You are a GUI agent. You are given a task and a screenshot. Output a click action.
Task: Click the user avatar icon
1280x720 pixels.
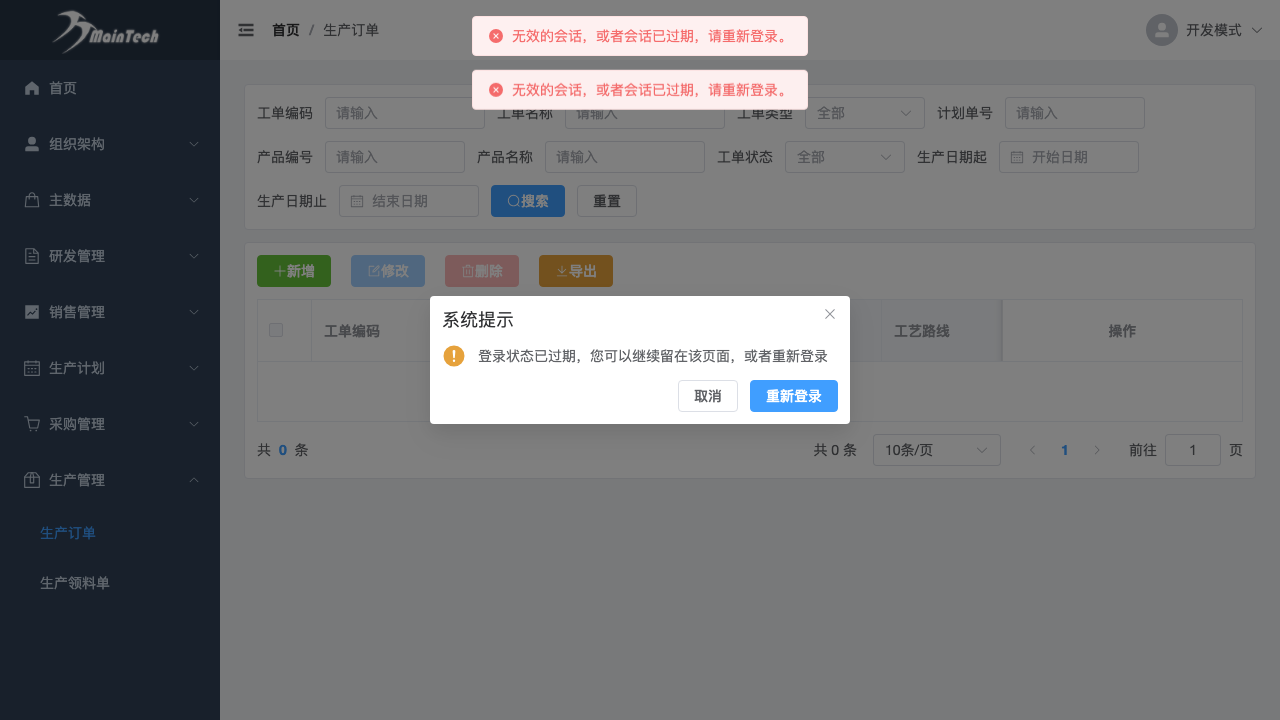point(1161,30)
